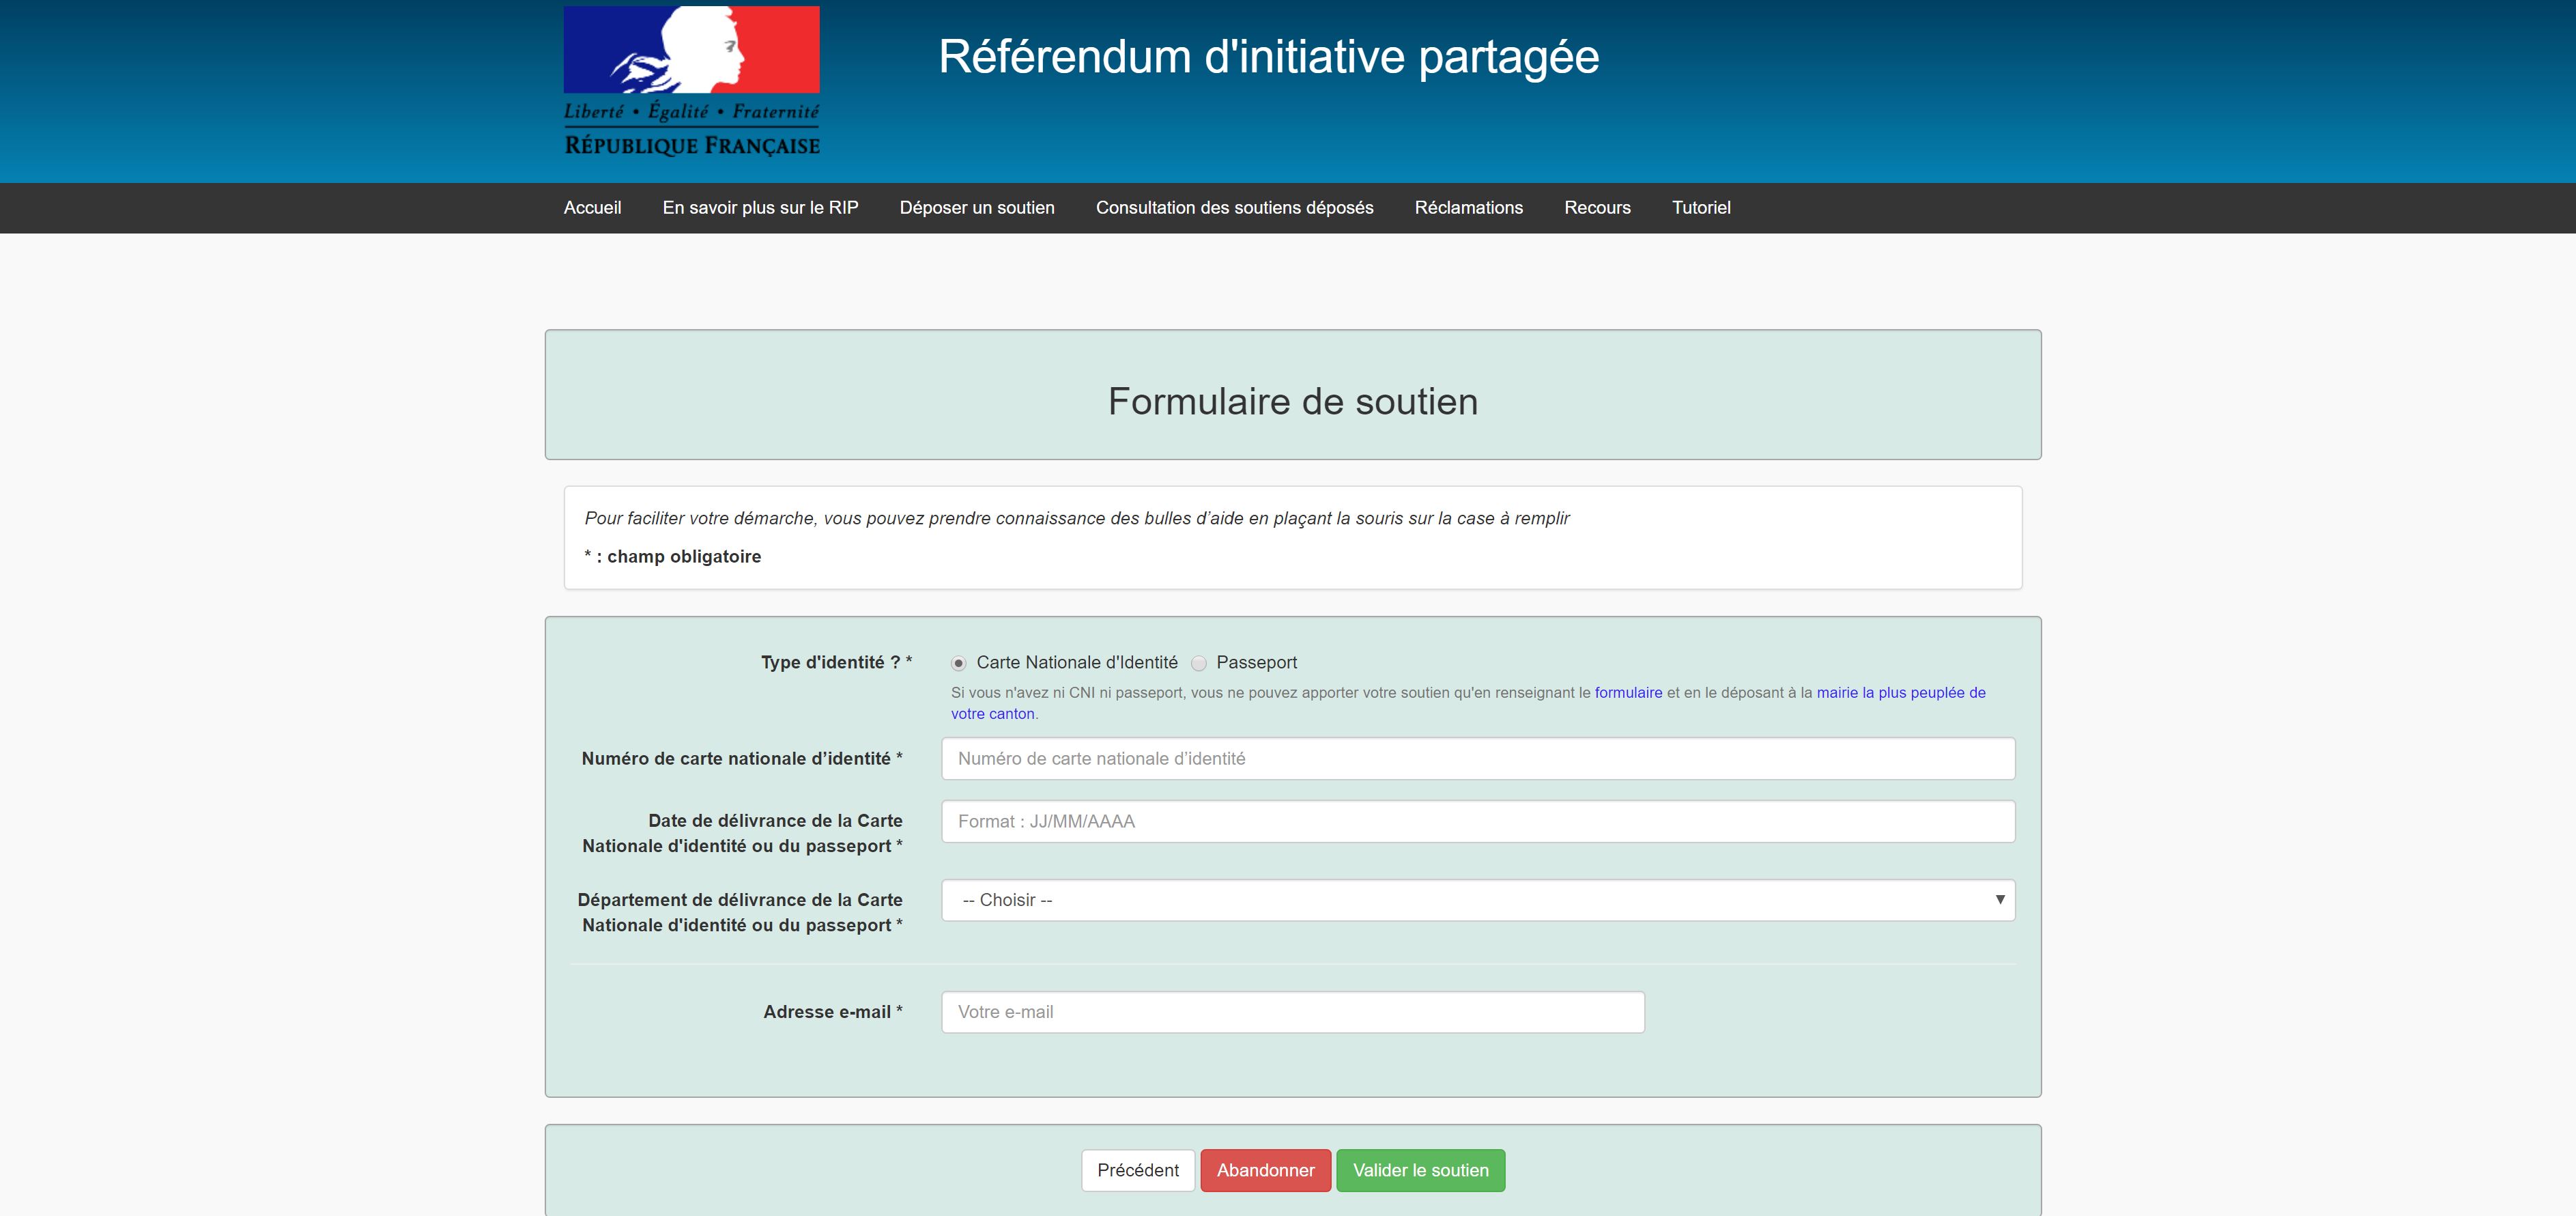Image resolution: width=2576 pixels, height=1216 pixels.
Task: Click the '* : champ obligatoire' note
Action: tap(673, 557)
